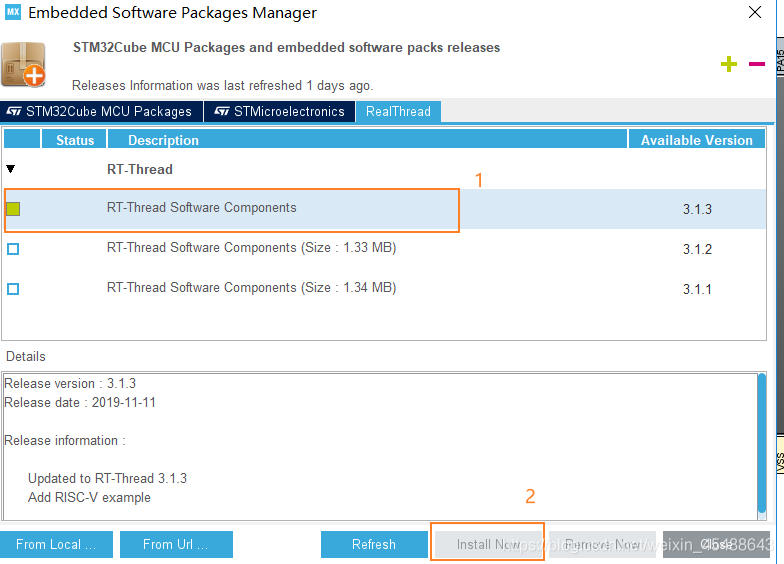The height and width of the screenshot is (564, 784).
Task: Close the Embedded Software Packages Manager window
Action: [755, 12]
